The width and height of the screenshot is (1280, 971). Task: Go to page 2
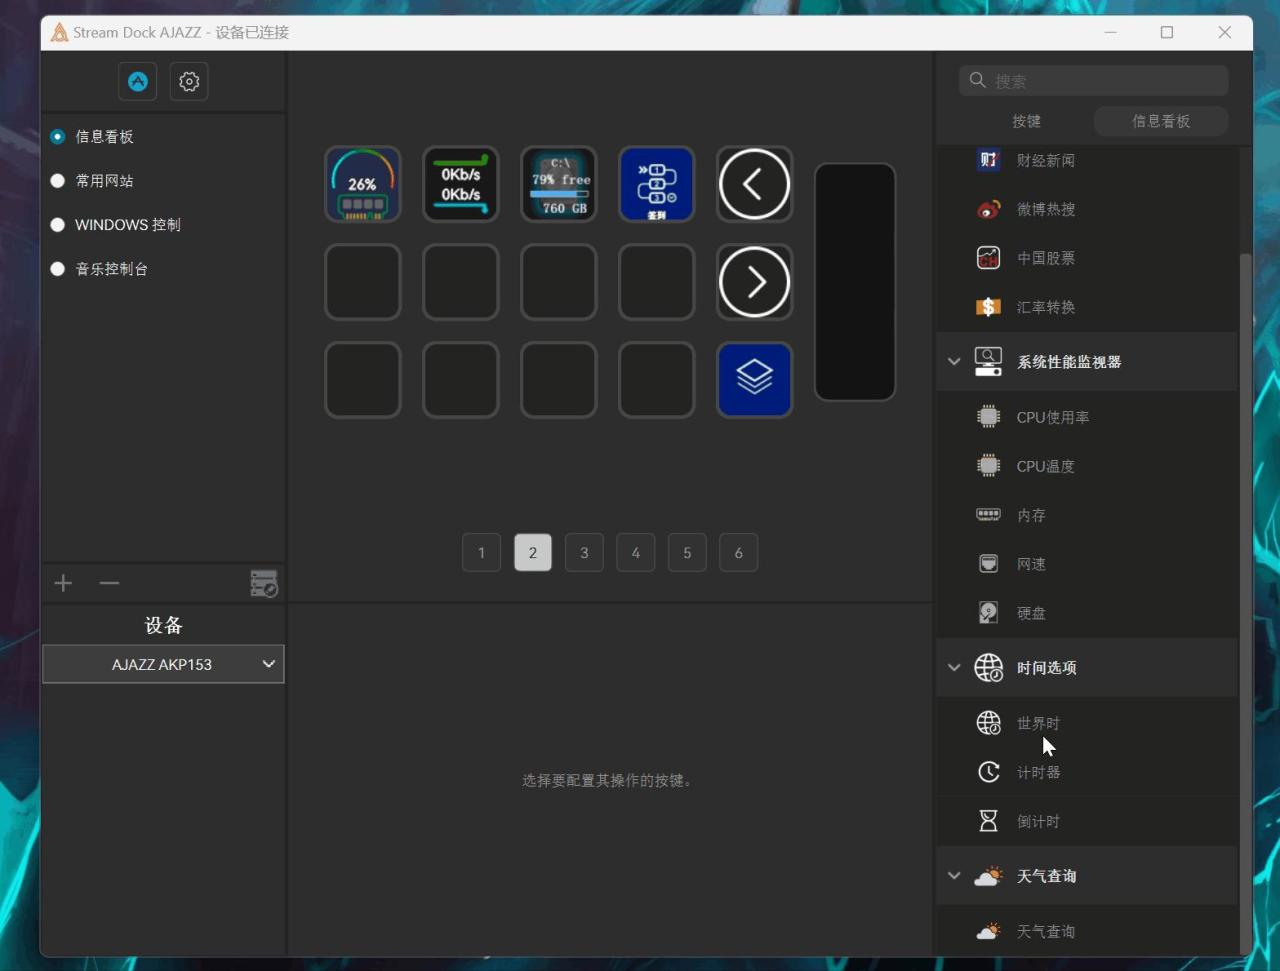533,553
